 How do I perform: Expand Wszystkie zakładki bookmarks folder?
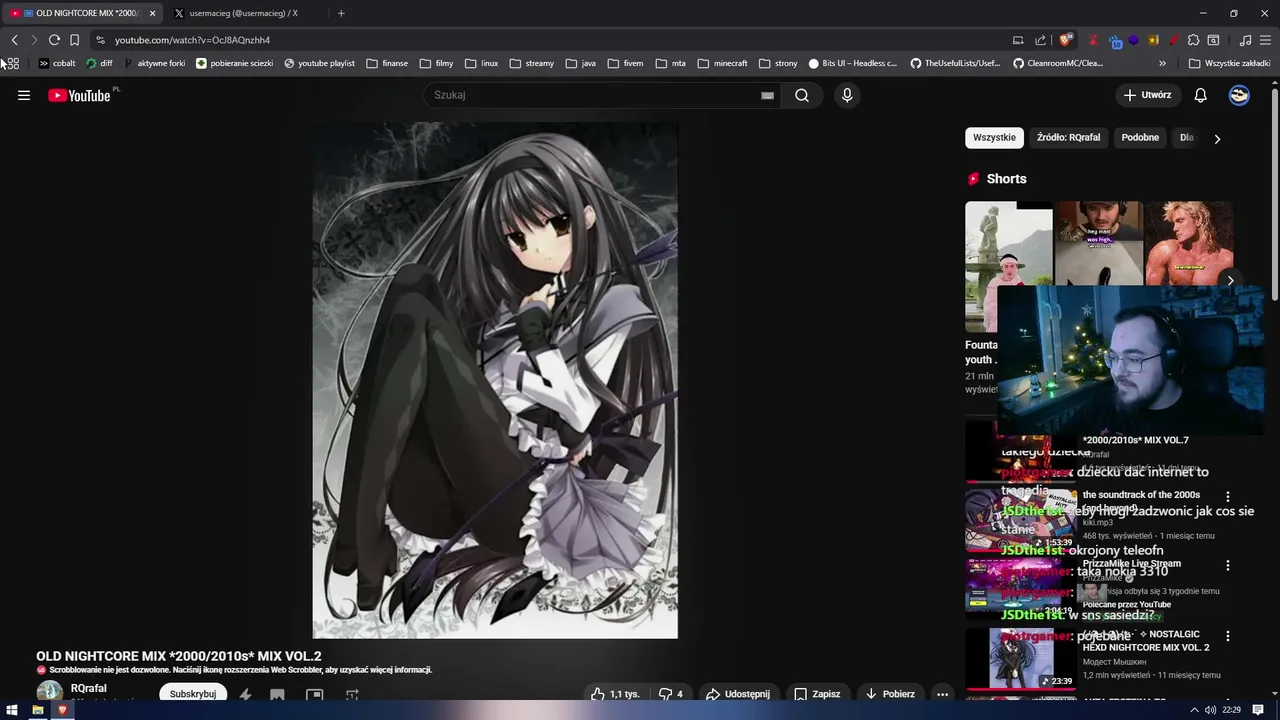(x=1229, y=63)
